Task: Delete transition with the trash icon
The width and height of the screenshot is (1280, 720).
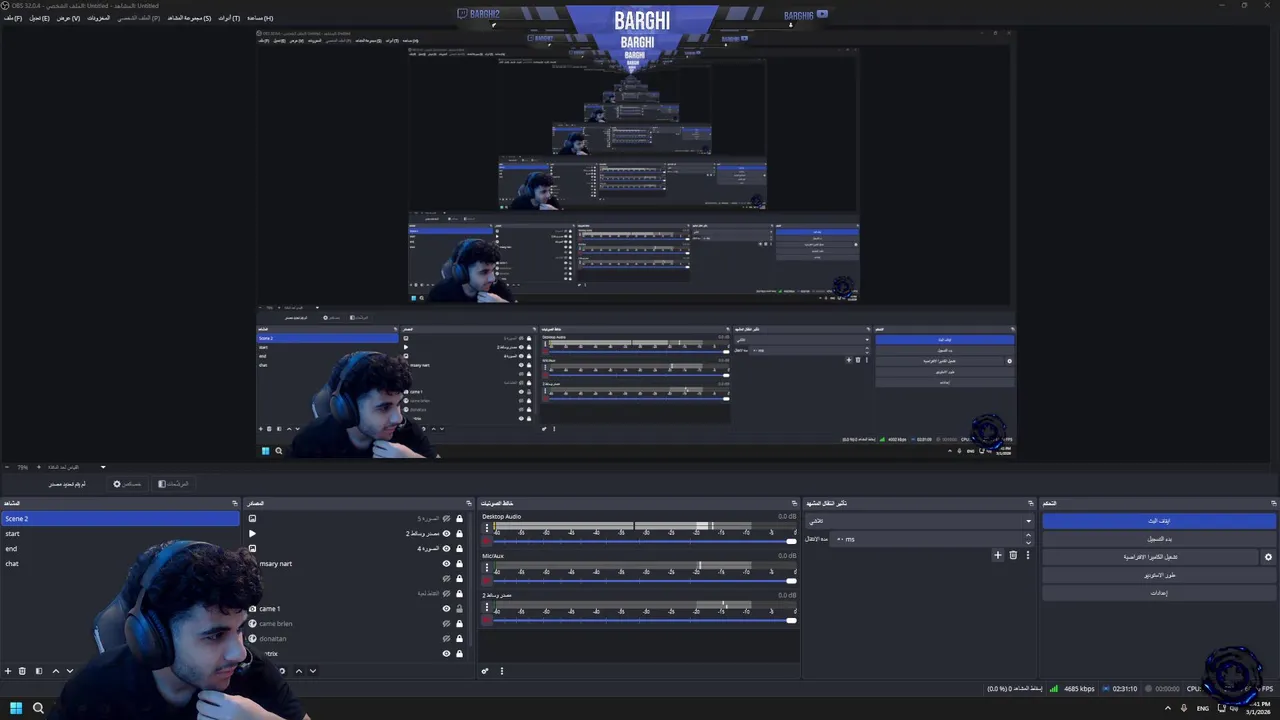Action: [x=1013, y=555]
